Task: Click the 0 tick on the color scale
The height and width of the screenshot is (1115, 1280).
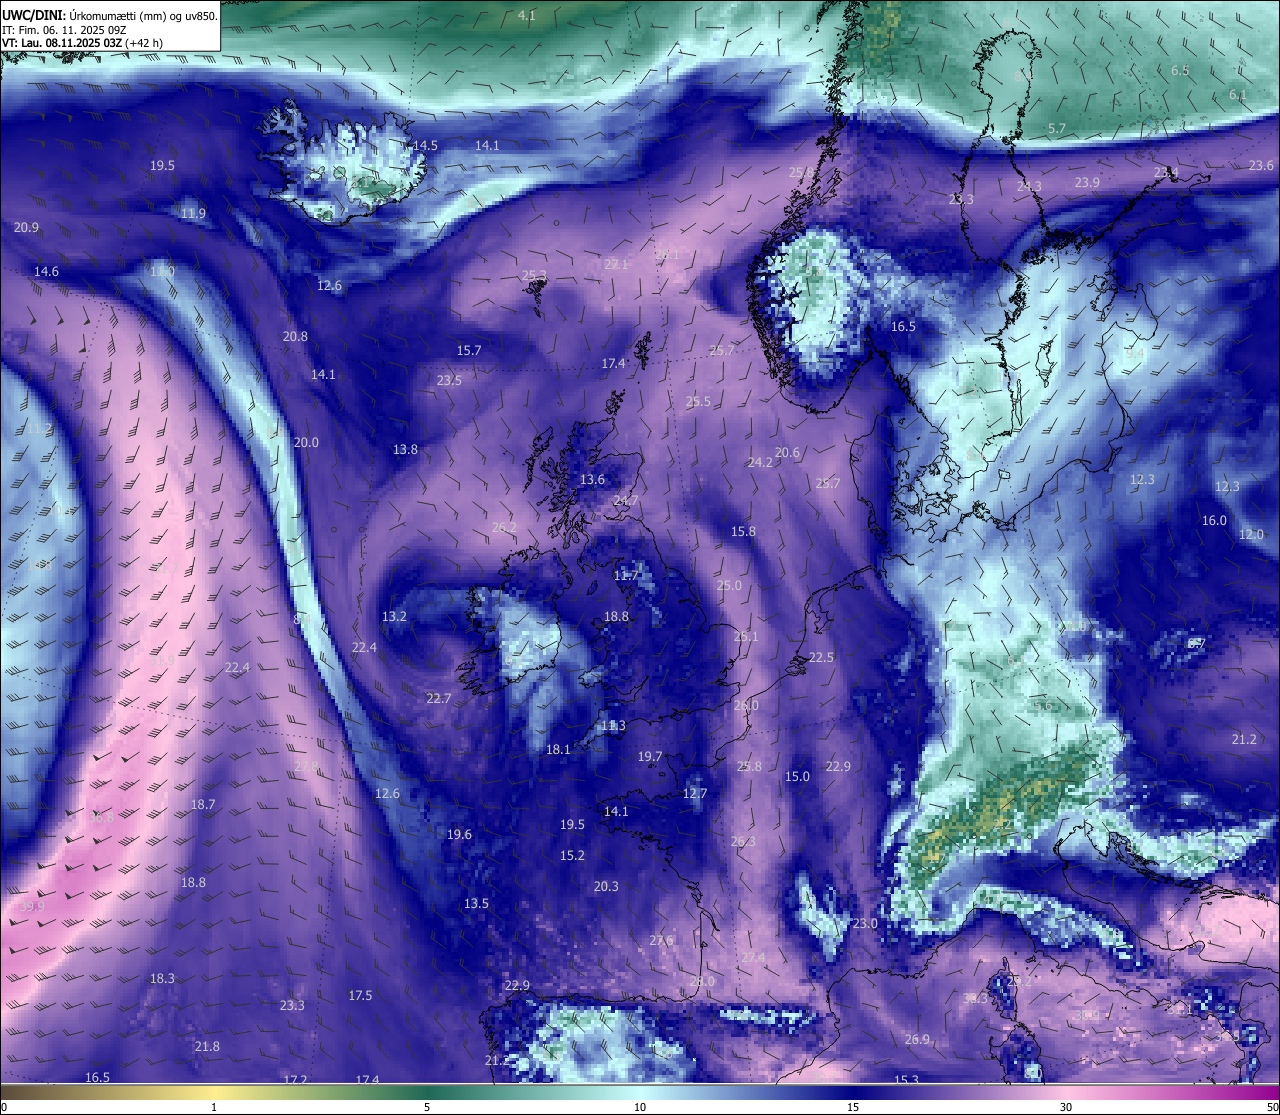Action: pos(4,1107)
